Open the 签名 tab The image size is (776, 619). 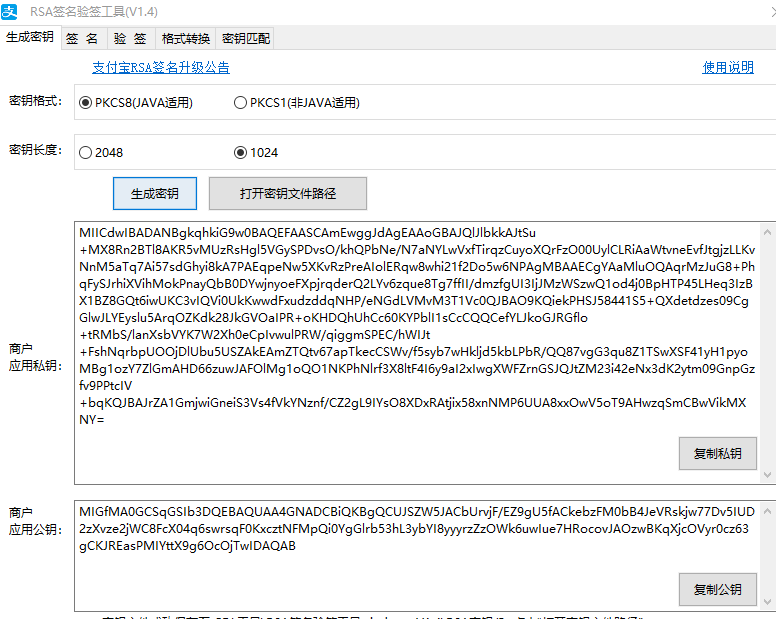[83, 39]
